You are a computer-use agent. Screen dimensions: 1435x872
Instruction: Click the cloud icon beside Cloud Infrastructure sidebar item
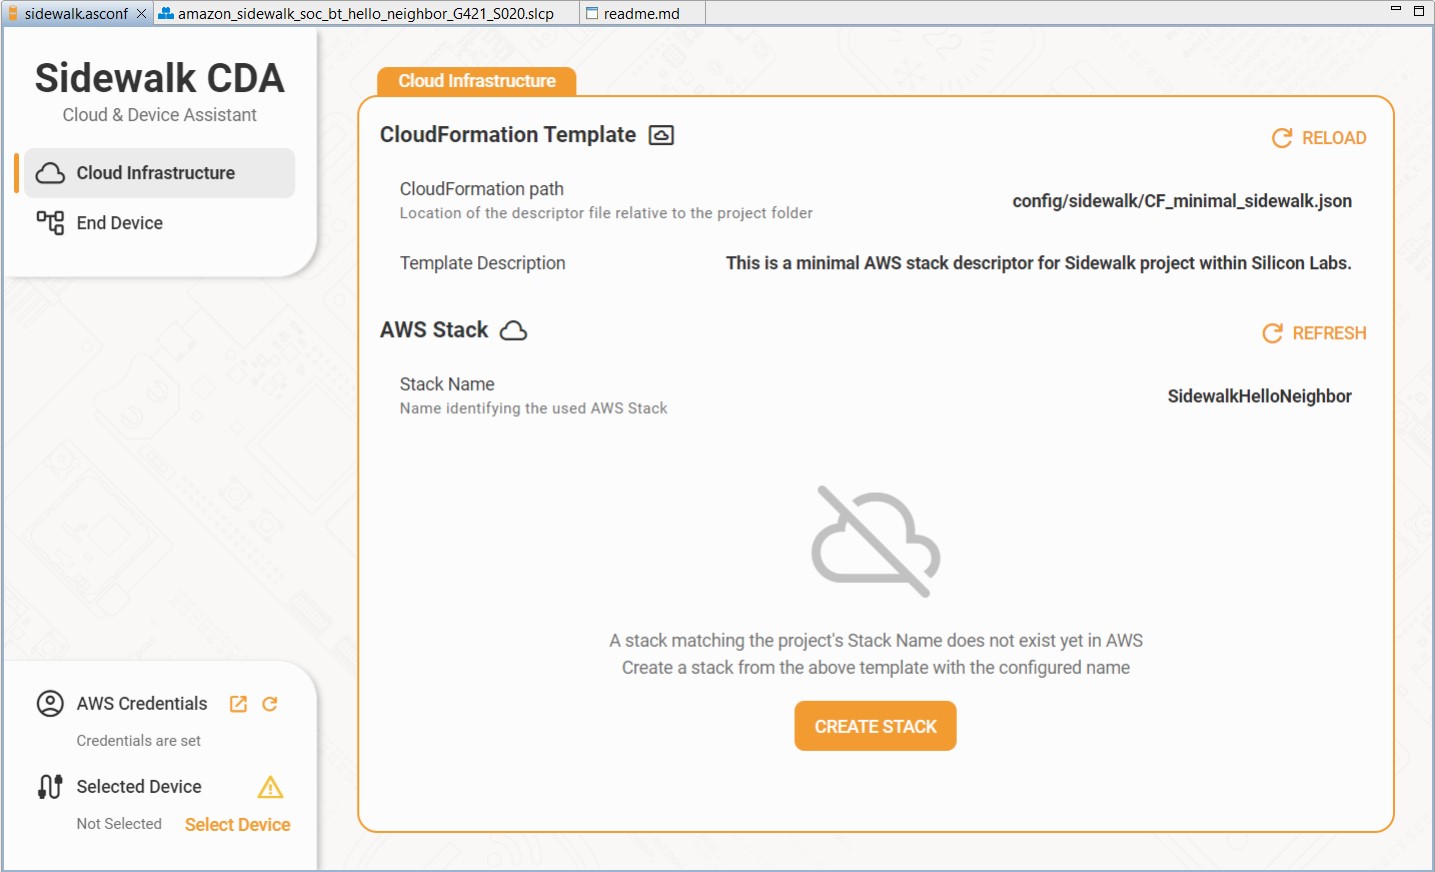[x=50, y=173]
